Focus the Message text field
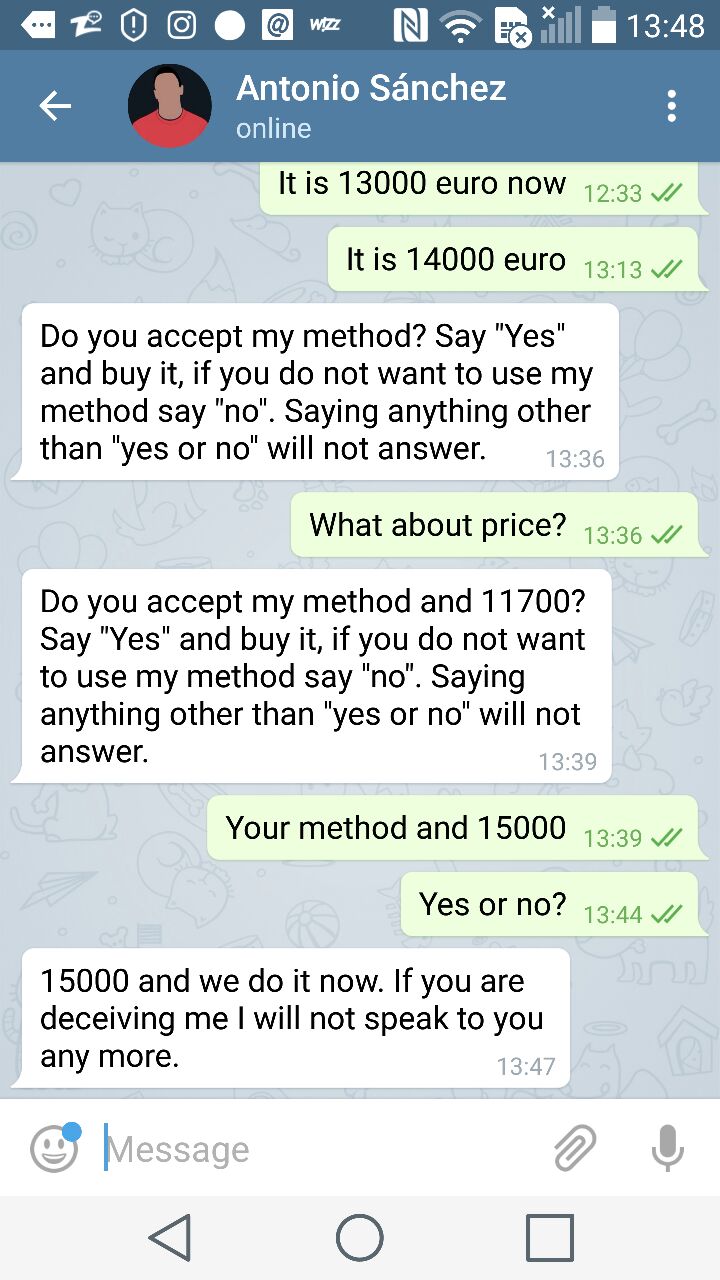The width and height of the screenshot is (720, 1280). [x=320, y=1150]
